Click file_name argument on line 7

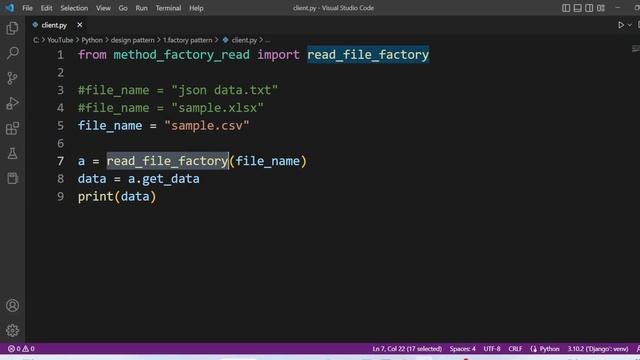(267, 161)
